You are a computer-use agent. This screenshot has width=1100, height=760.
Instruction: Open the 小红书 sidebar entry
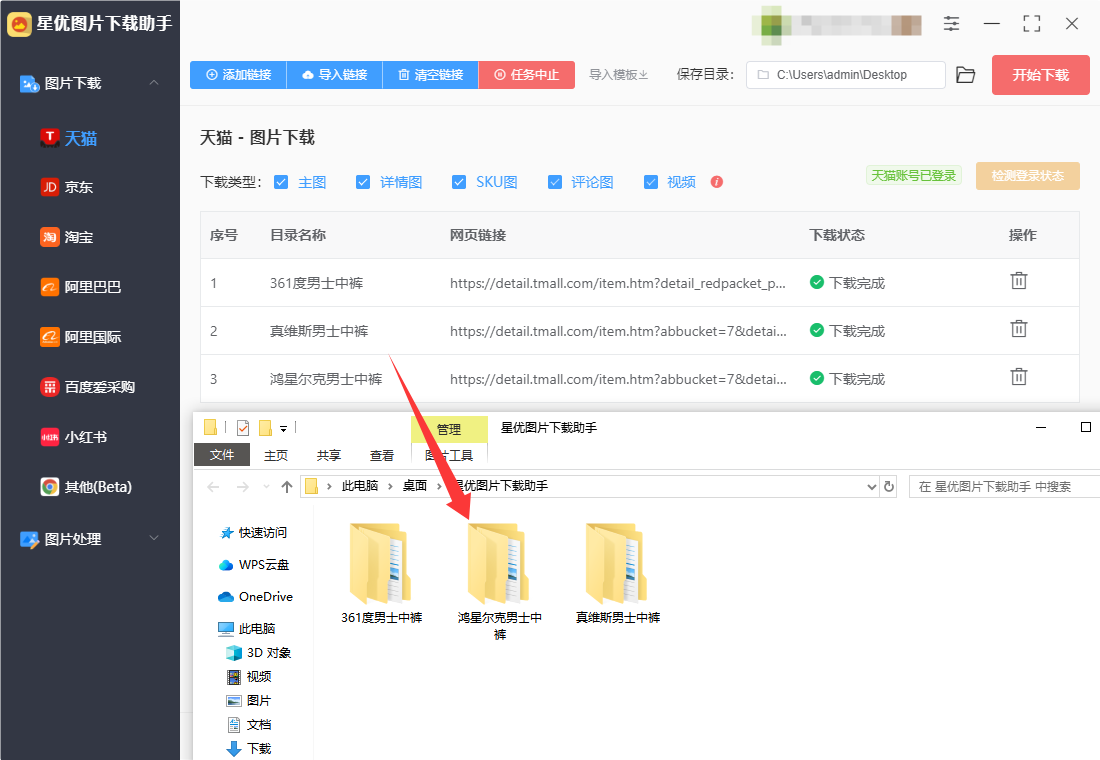tap(74, 437)
